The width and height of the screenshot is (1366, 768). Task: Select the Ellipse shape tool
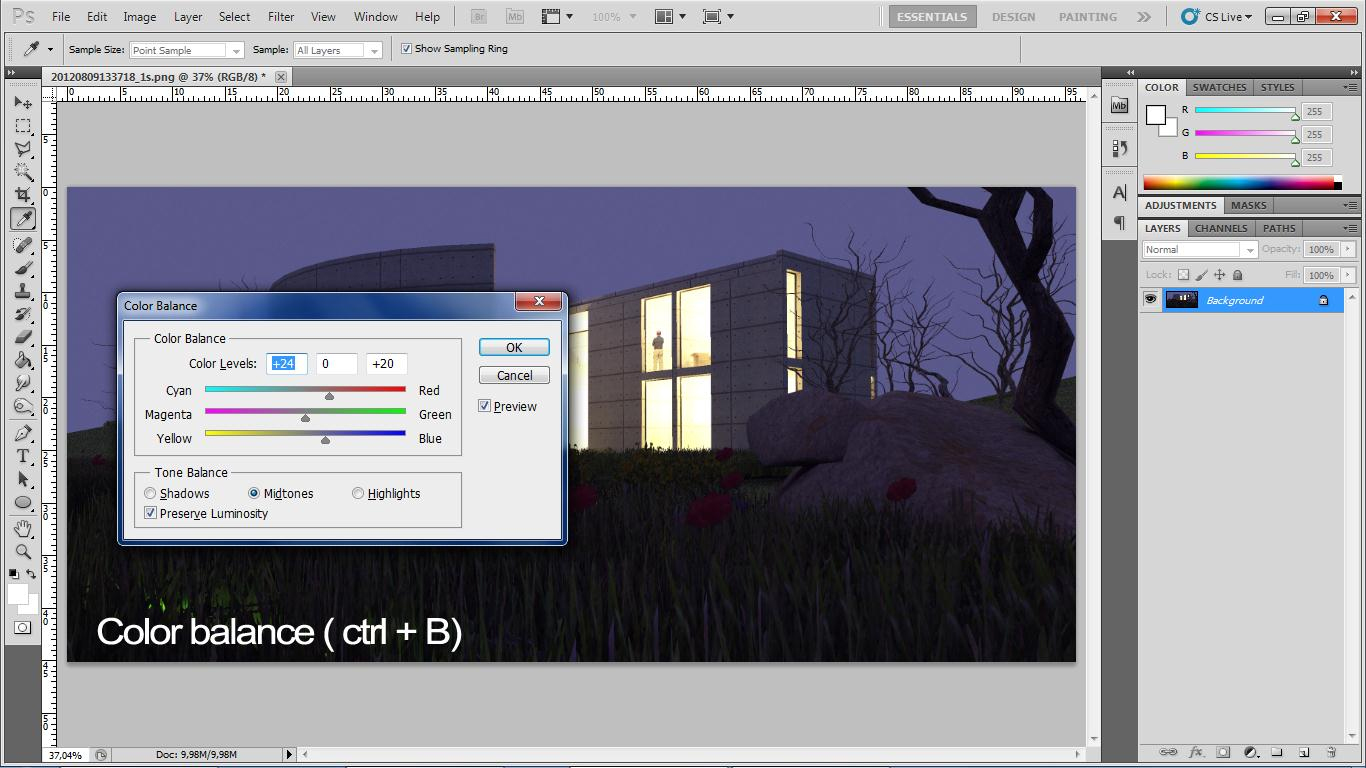(x=23, y=502)
